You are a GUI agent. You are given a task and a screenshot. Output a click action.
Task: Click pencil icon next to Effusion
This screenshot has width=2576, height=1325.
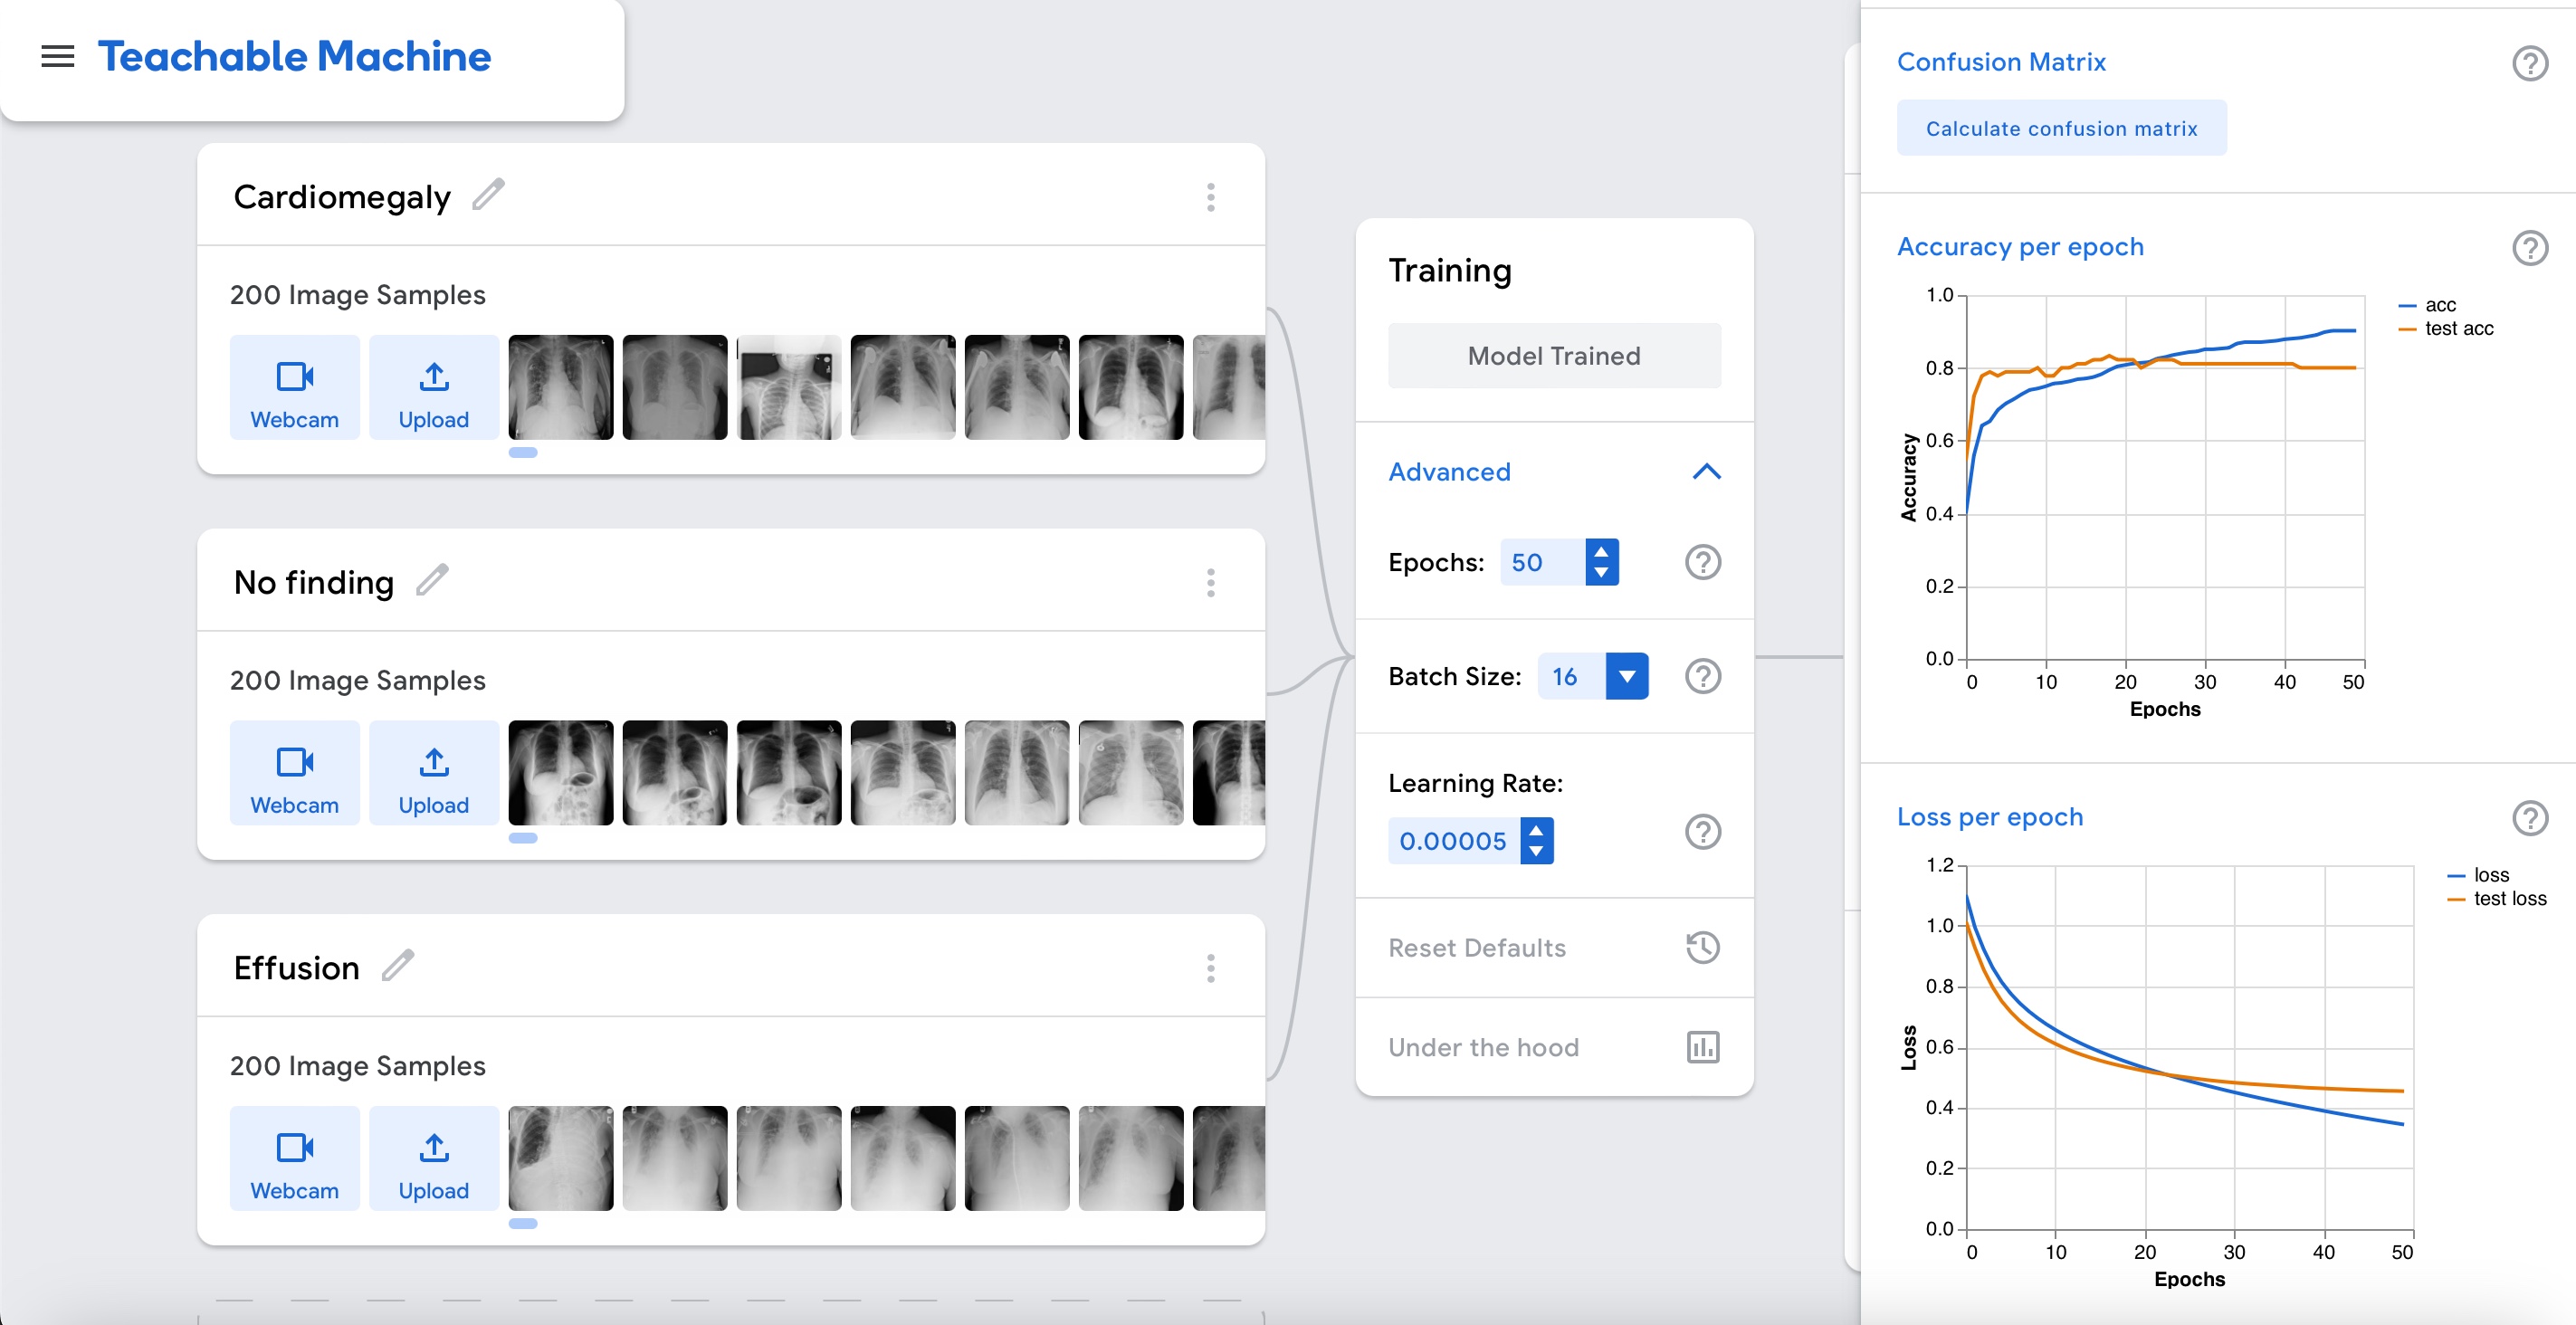398,966
